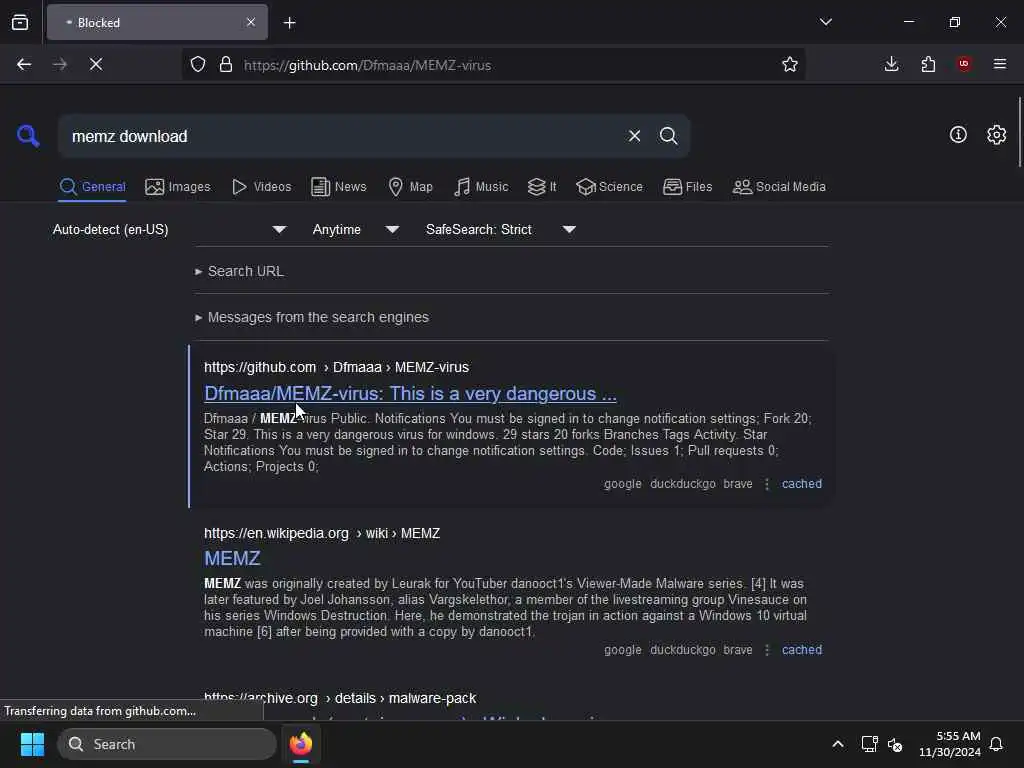Open cached version of GitHub result
1024x768 pixels.
802,484
